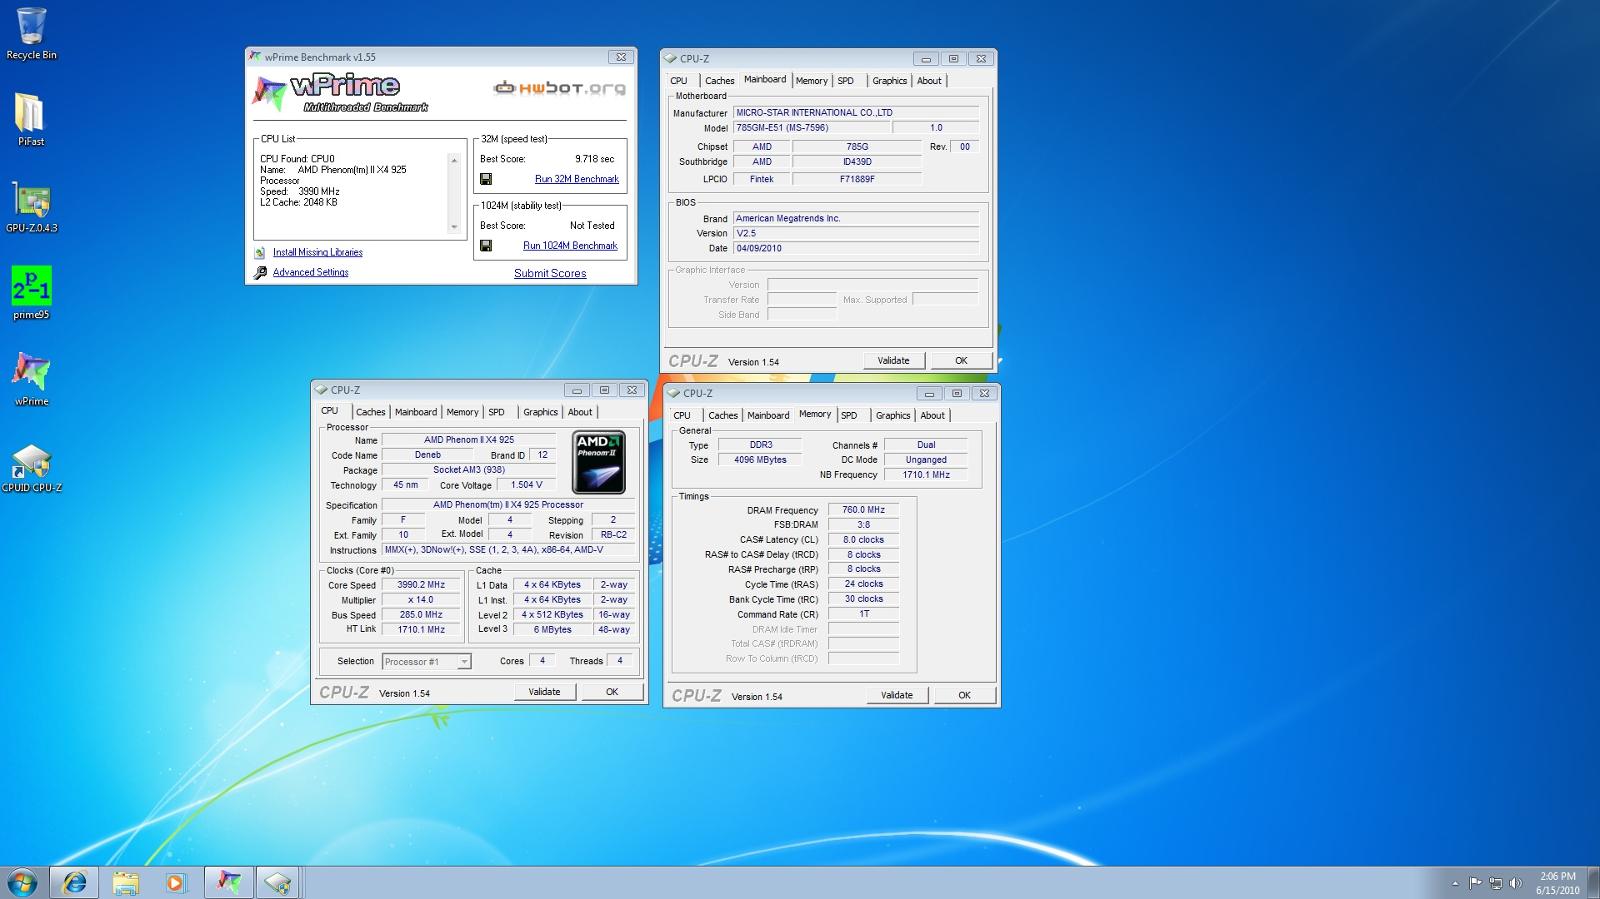
Task: Click the Advanced Settings wrench icon
Action: 260,272
